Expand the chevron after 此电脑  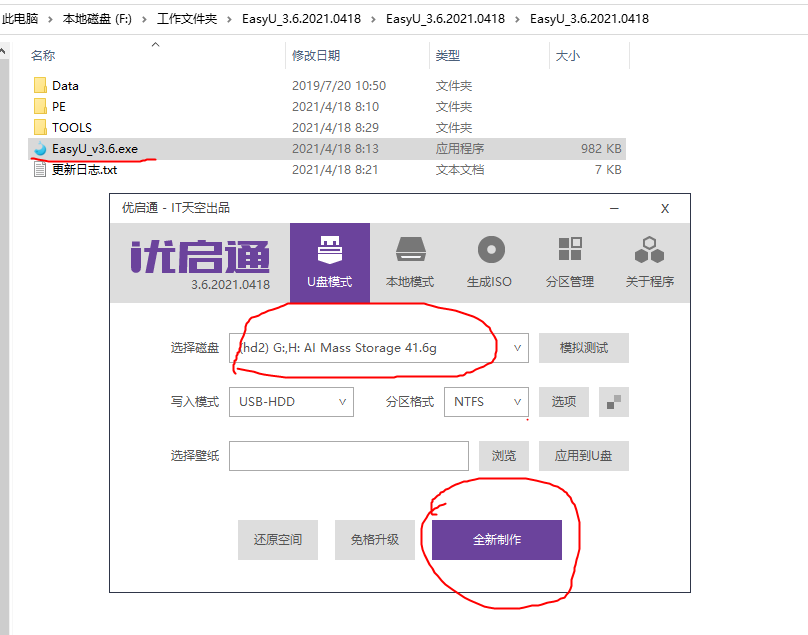click(x=50, y=20)
